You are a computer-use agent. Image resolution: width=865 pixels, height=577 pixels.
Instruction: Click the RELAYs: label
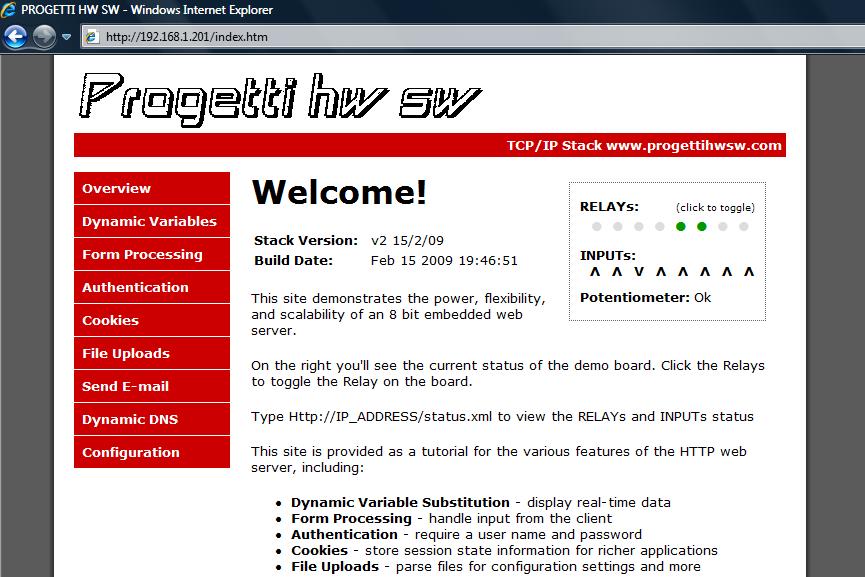click(609, 207)
